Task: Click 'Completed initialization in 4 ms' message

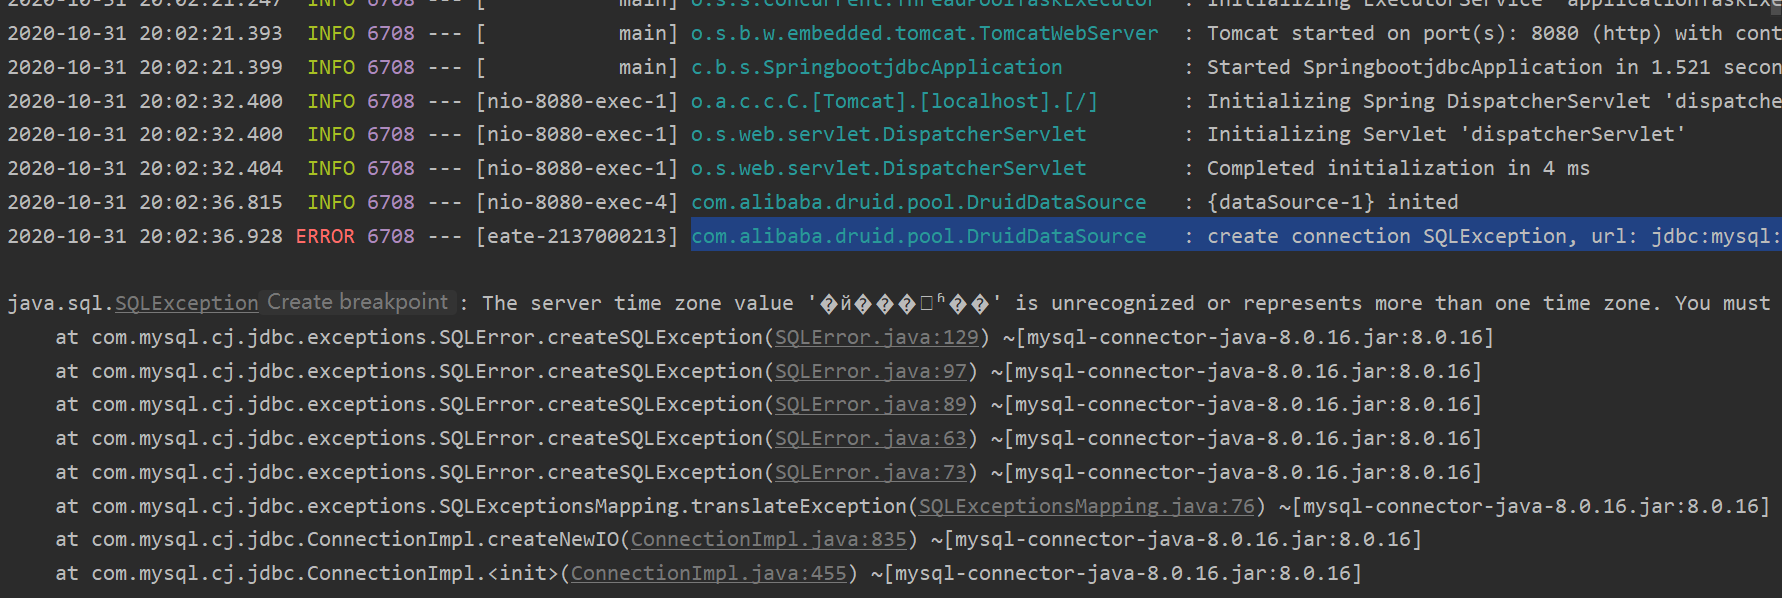Action: pos(1398,168)
